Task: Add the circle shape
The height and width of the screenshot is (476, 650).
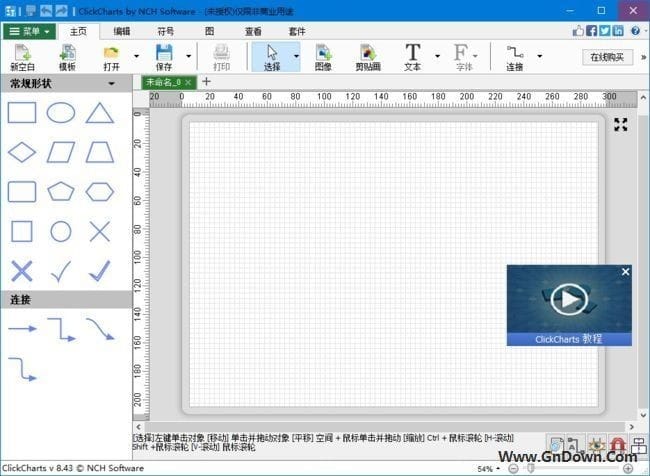Action: tap(61, 231)
